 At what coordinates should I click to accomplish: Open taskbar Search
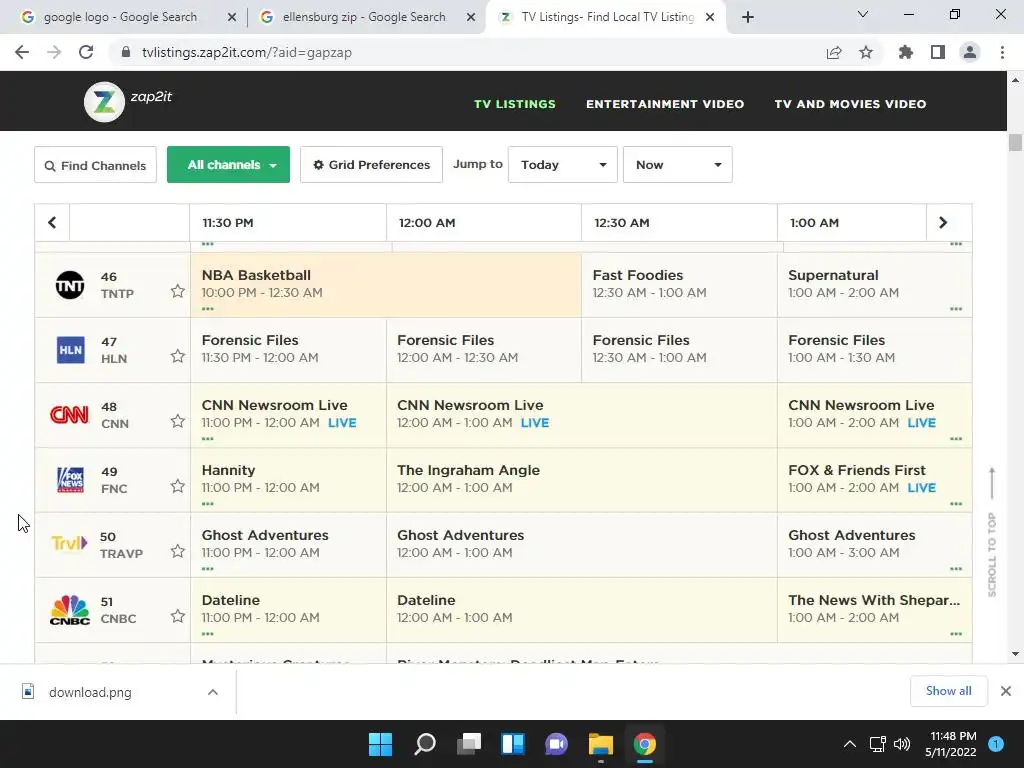(x=424, y=744)
